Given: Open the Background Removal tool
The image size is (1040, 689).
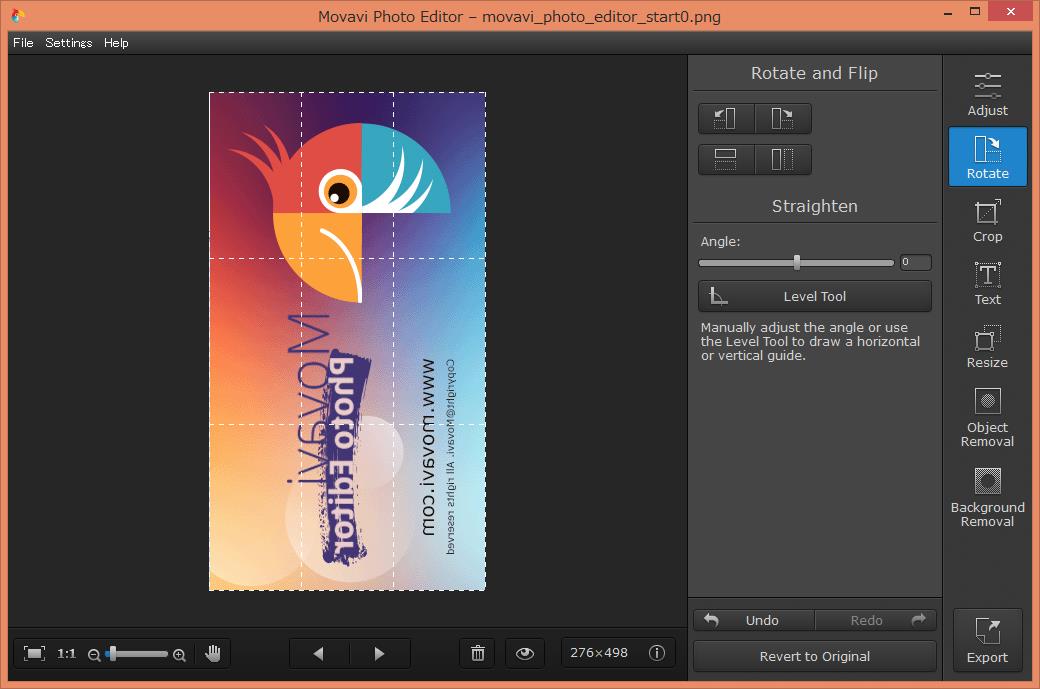Looking at the screenshot, I should [988, 497].
